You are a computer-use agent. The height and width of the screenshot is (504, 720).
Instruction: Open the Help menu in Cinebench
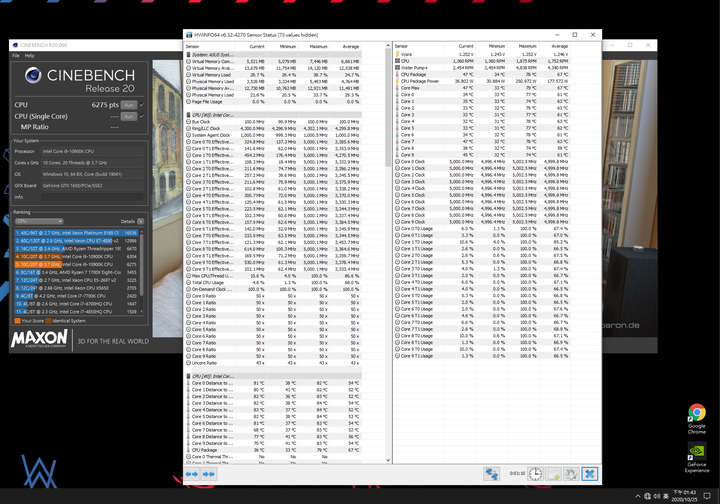29,56
